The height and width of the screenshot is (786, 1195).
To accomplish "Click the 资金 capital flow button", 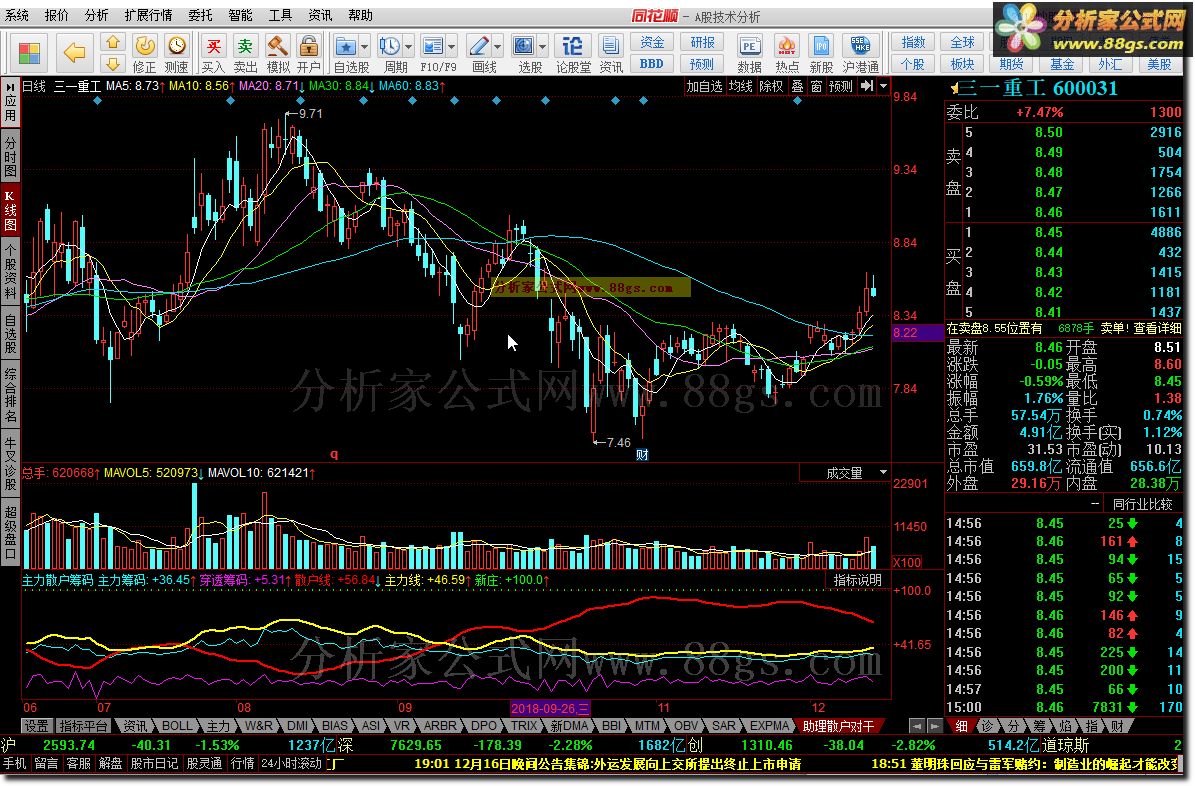I will coord(652,43).
